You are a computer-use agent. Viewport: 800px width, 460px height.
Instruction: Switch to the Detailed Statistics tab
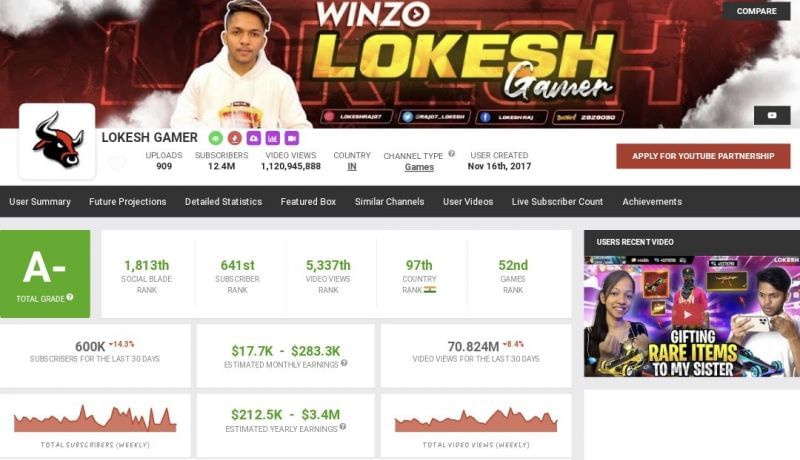pyautogui.click(x=223, y=201)
